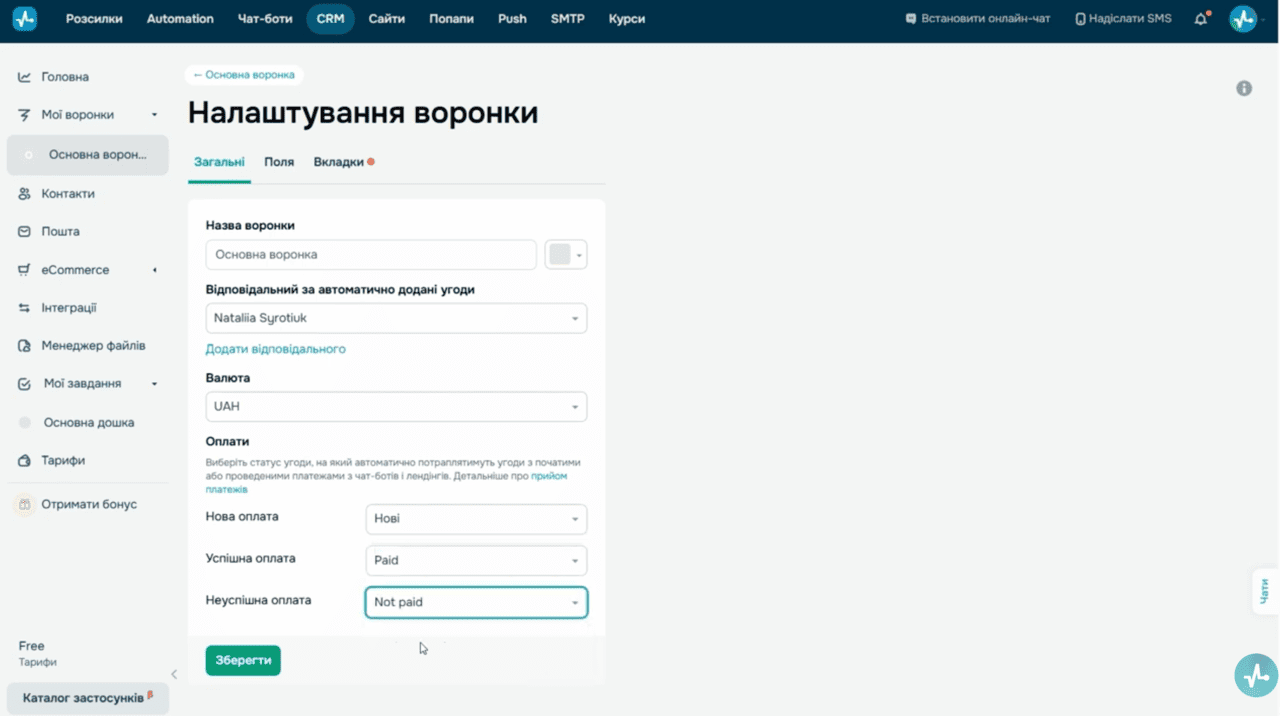Viewport: 1280px width, 716px height.
Task: Click chat icon beside Встановити онлайн-чат
Action: 910,19
